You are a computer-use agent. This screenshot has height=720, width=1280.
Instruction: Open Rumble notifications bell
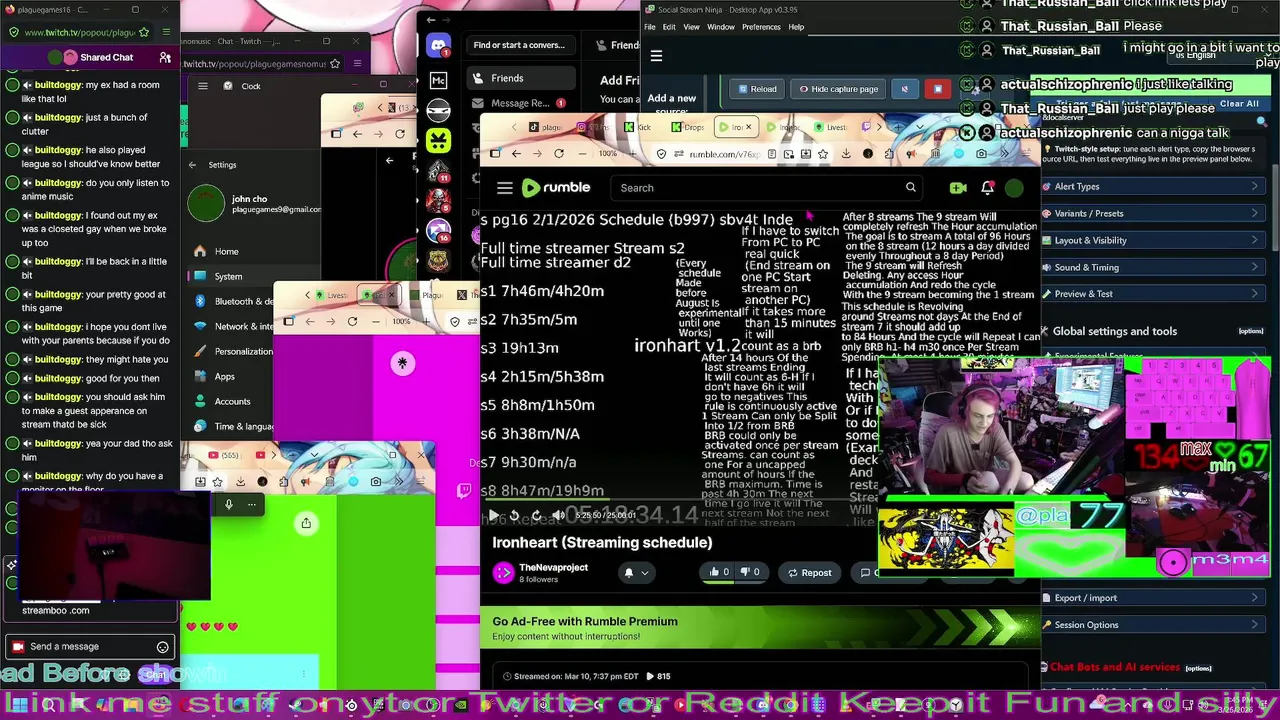987,187
